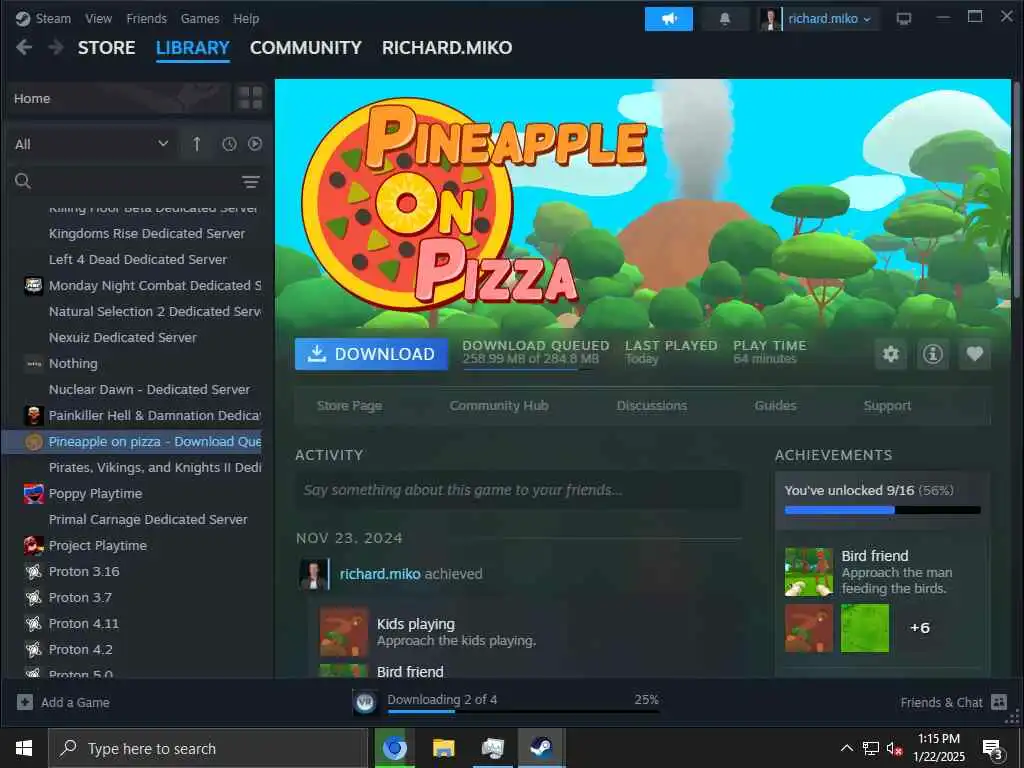Screen dimensions: 1024x768
Task: Show hidden system tray icons chevron
Action: tap(846, 748)
